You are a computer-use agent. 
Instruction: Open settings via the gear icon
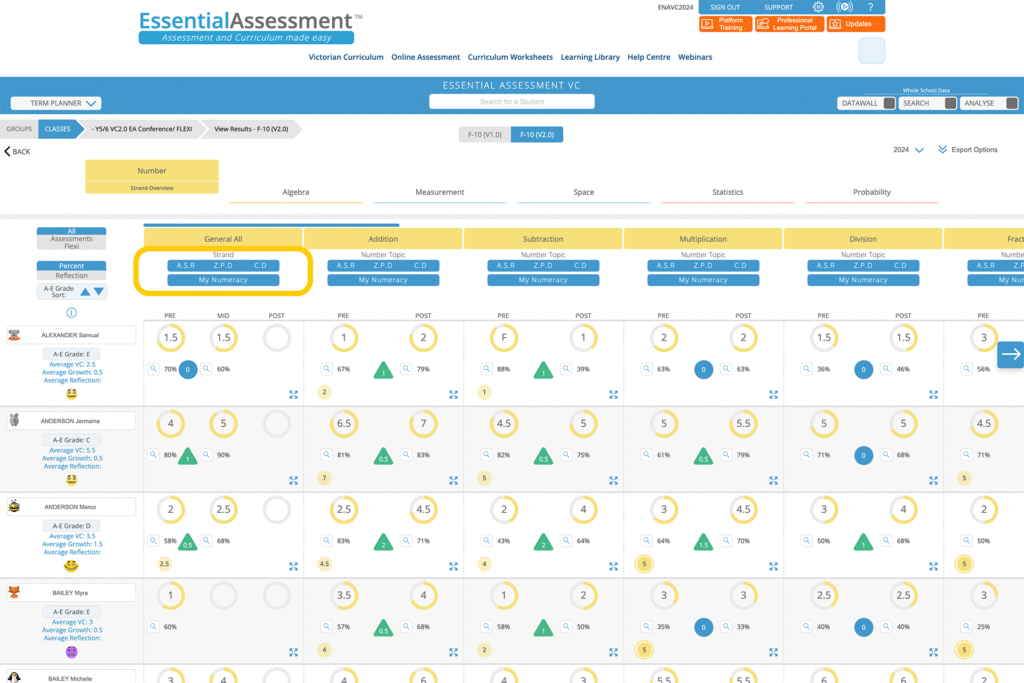[x=818, y=7]
